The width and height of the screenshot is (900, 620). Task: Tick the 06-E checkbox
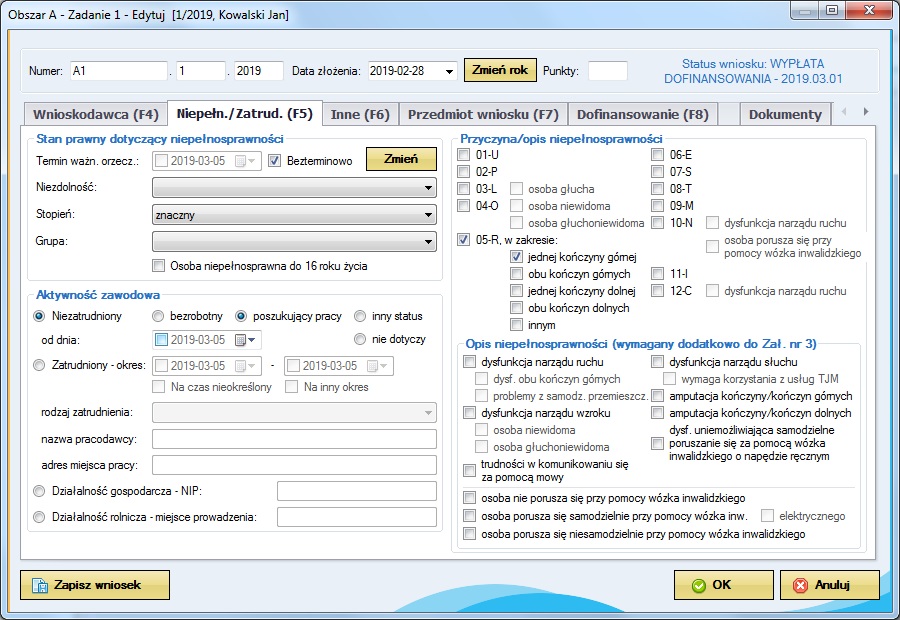click(658, 154)
